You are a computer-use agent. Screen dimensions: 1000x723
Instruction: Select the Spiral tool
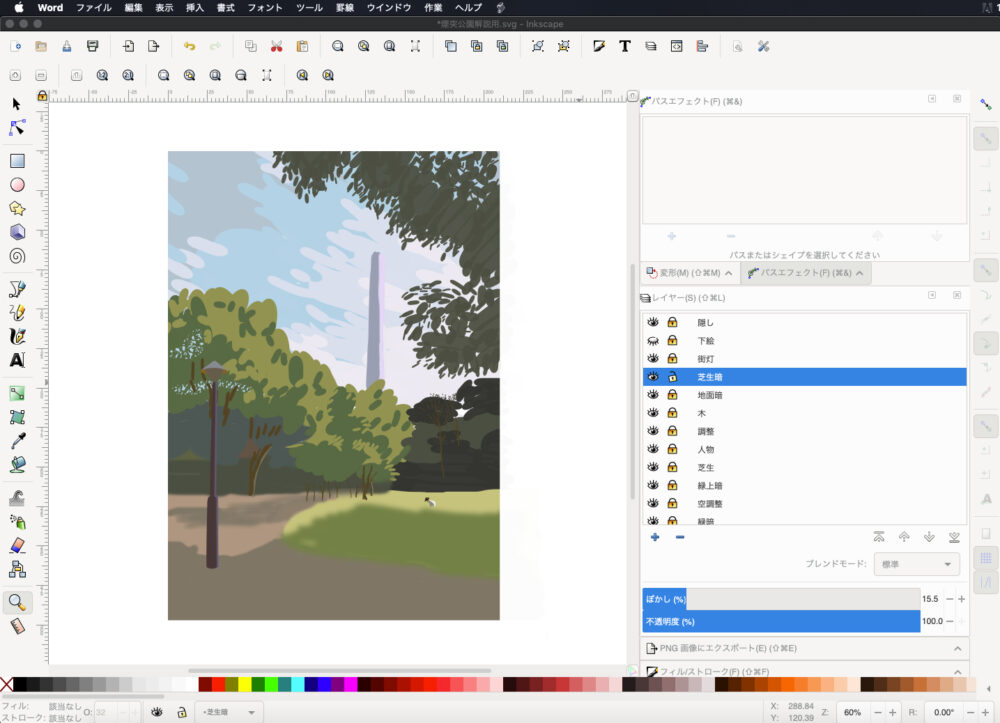[17, 256]
